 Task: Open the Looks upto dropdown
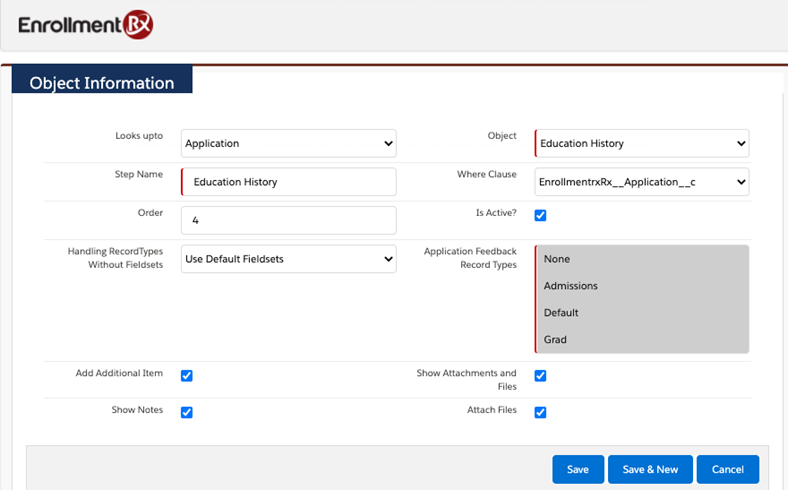point(288,143)
